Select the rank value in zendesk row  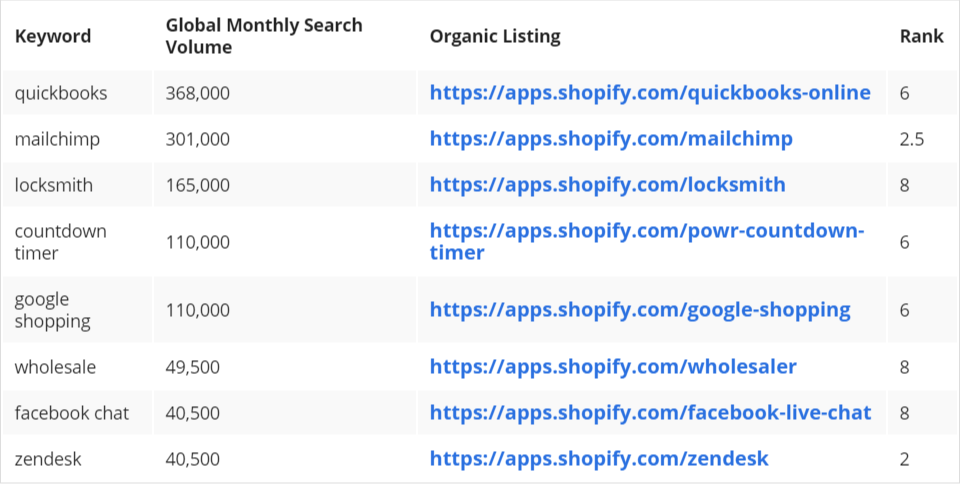[904, 459]
